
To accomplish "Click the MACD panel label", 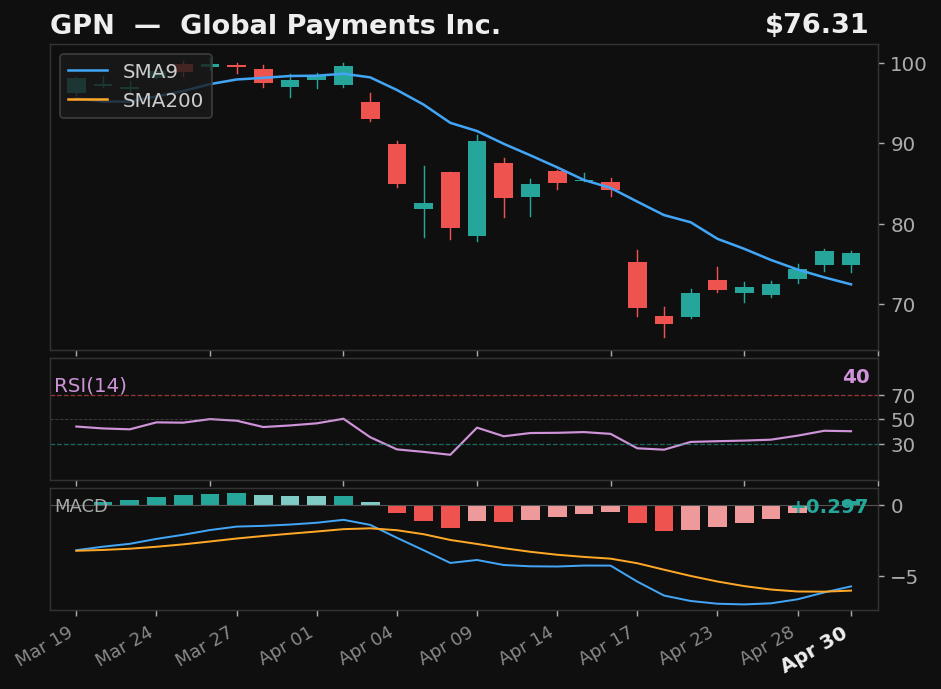I will (x=81, y=506).
